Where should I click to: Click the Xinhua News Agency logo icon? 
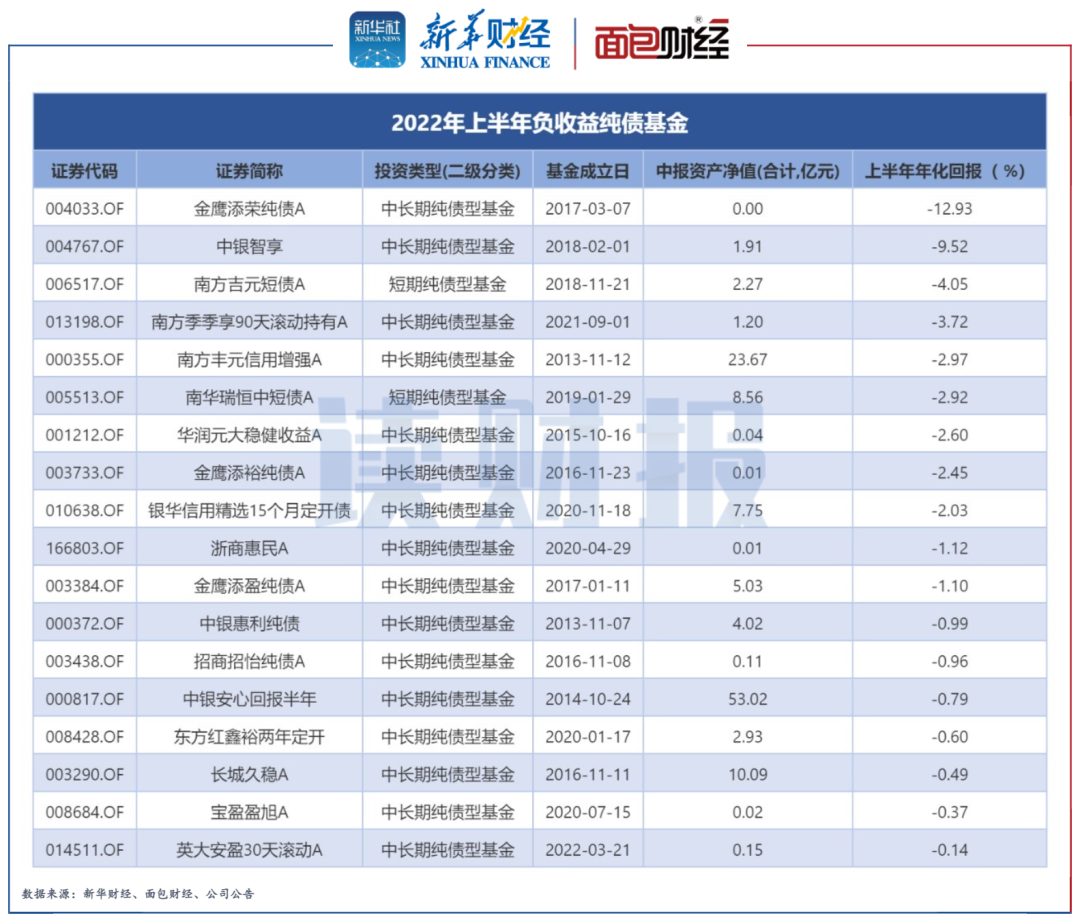[377, 40]
